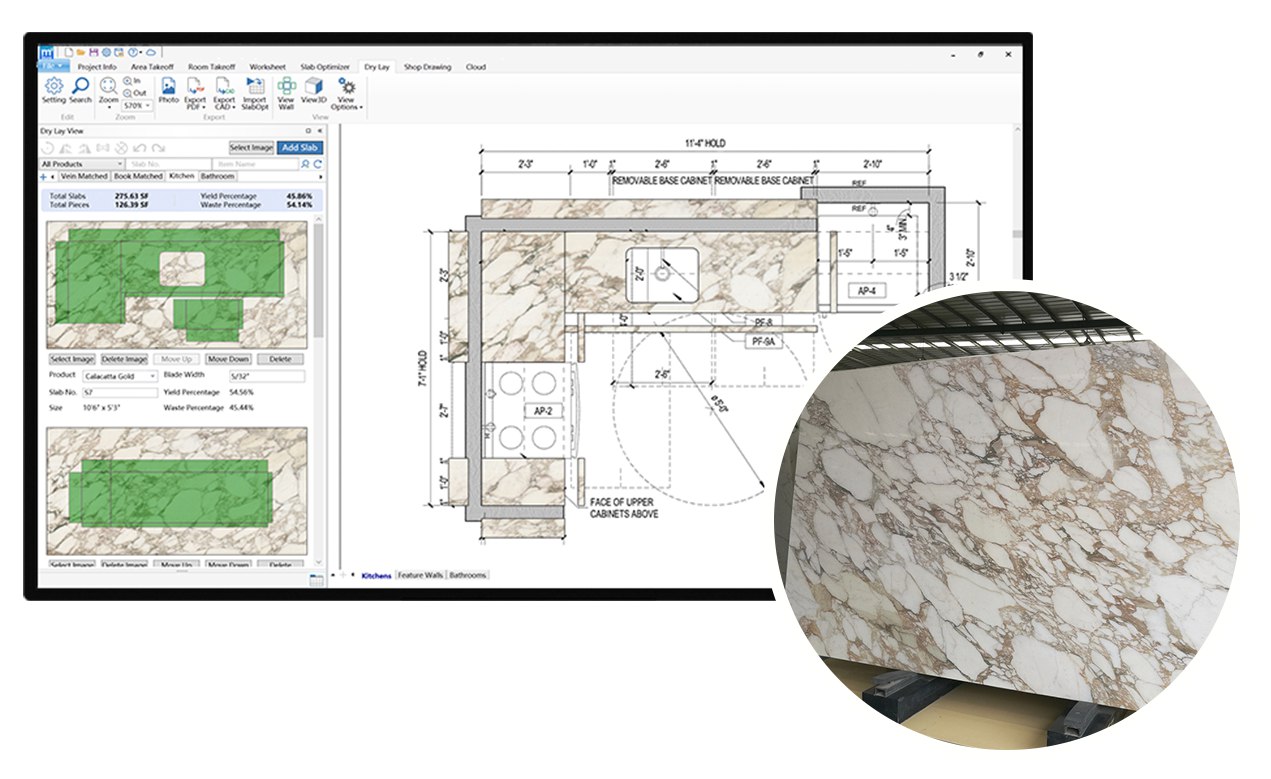Switch to Room Takeoff tab
Screen dimensions: 1271x779
211,67
